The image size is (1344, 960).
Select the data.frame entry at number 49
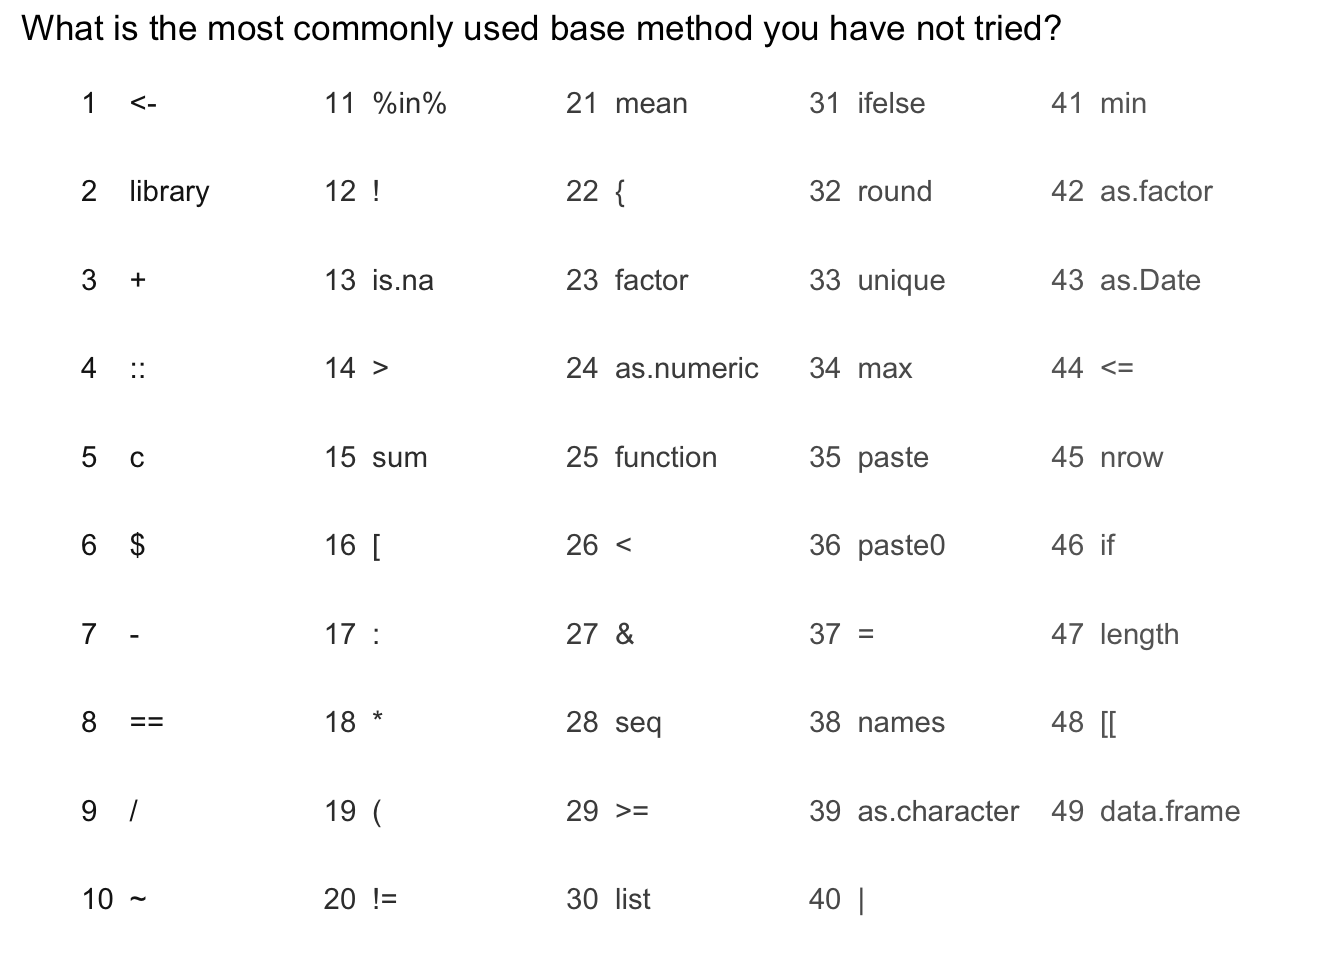(x=1170, y=811)
